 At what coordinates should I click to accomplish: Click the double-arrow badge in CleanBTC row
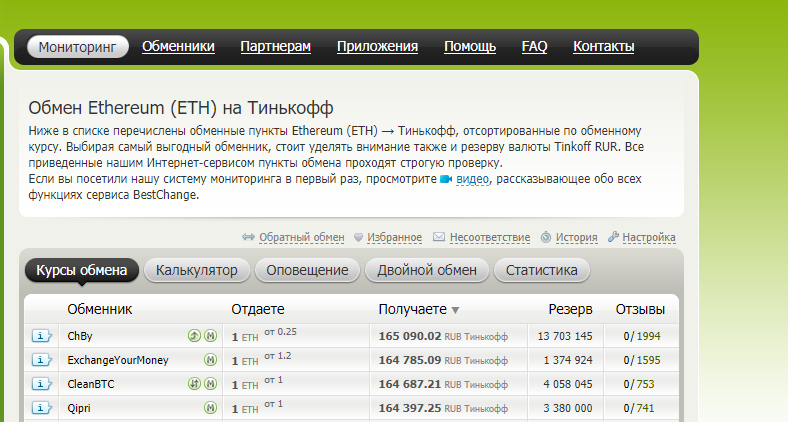194,384
